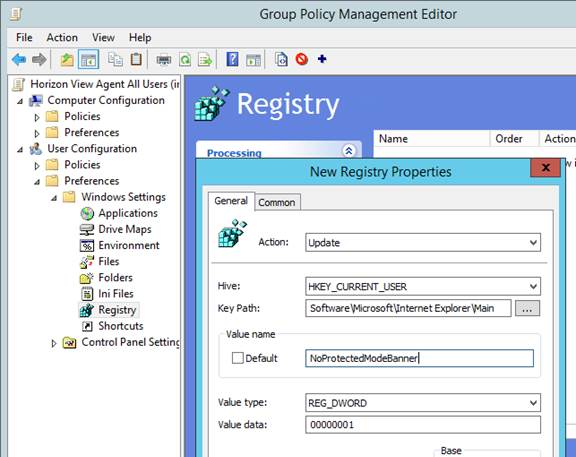The width and height of the screenshot is (576, 457).
Task: Select Folders node in the tree
Action: (x=115, y=278)
